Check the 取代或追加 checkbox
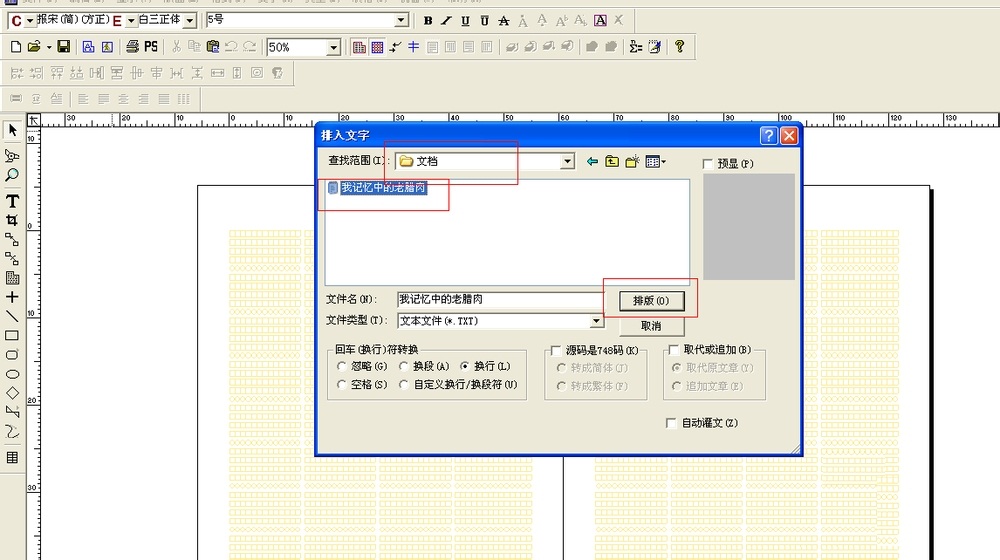 673,350
